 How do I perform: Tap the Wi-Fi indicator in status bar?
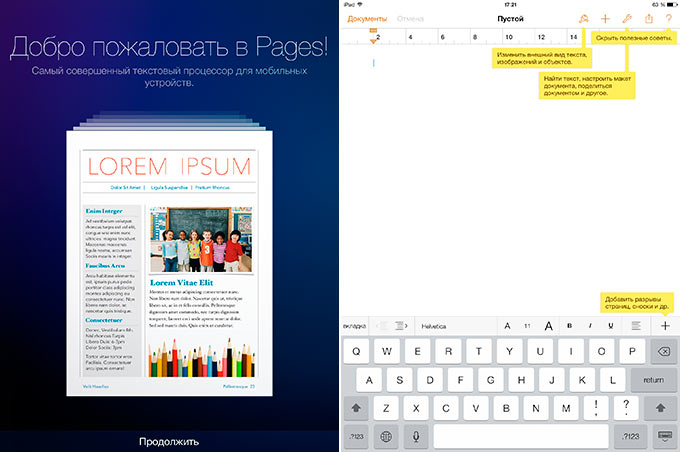[359, 4]
